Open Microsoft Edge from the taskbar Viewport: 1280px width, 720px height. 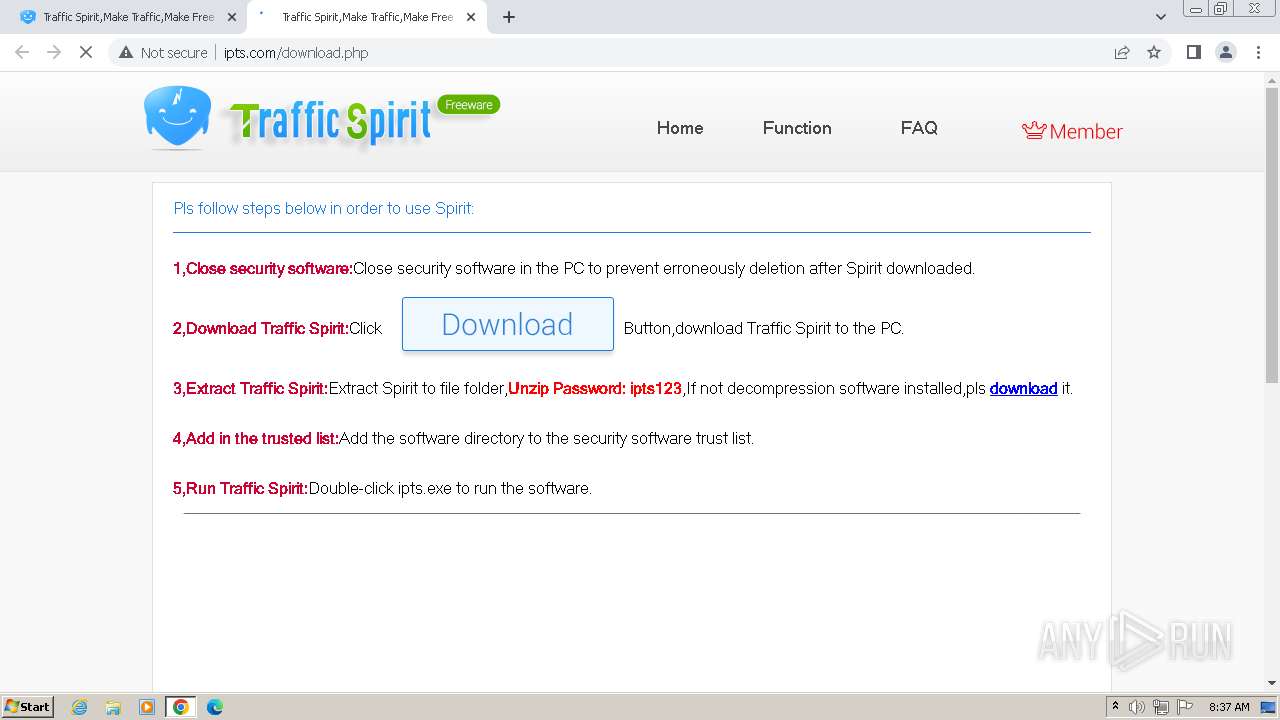coord(215,707)
